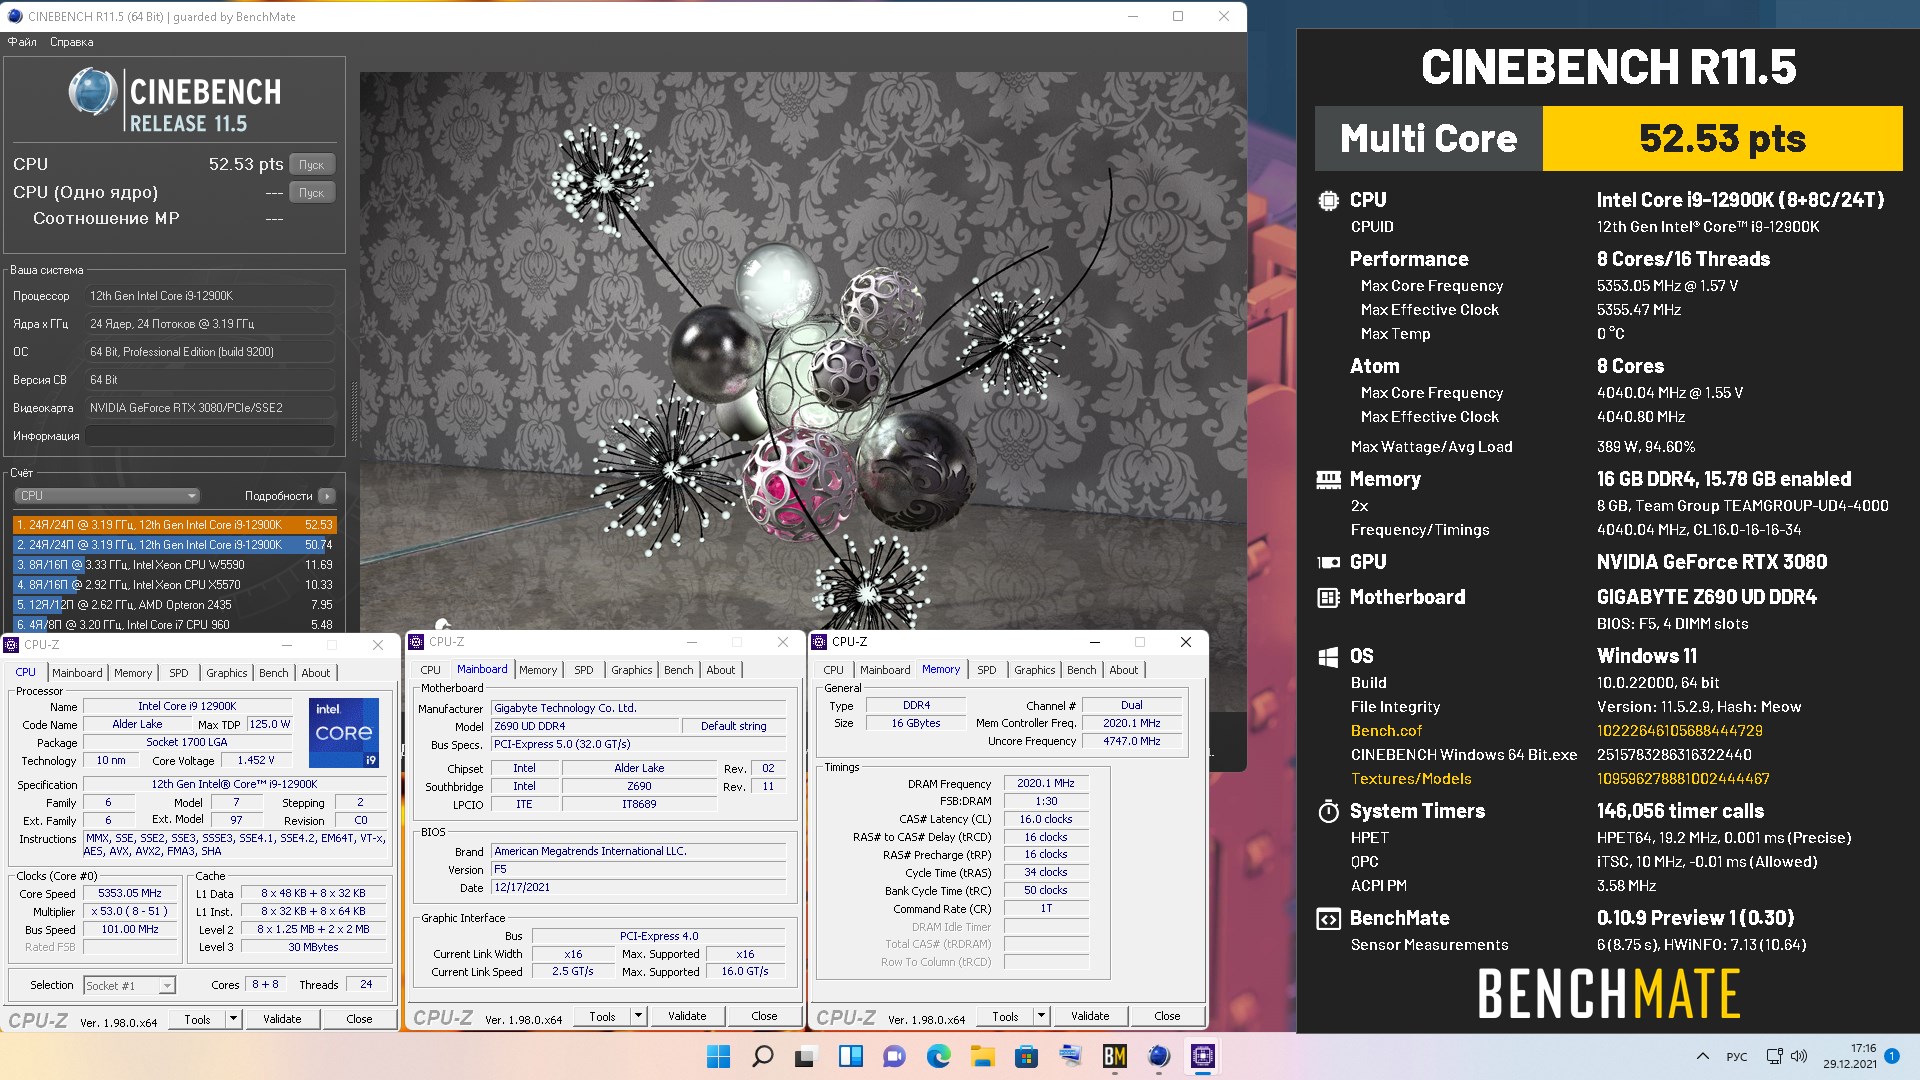The width and height of the screenshot is (1920, 1080).
Task: Open network status tray icon
Action: 1774,1056
